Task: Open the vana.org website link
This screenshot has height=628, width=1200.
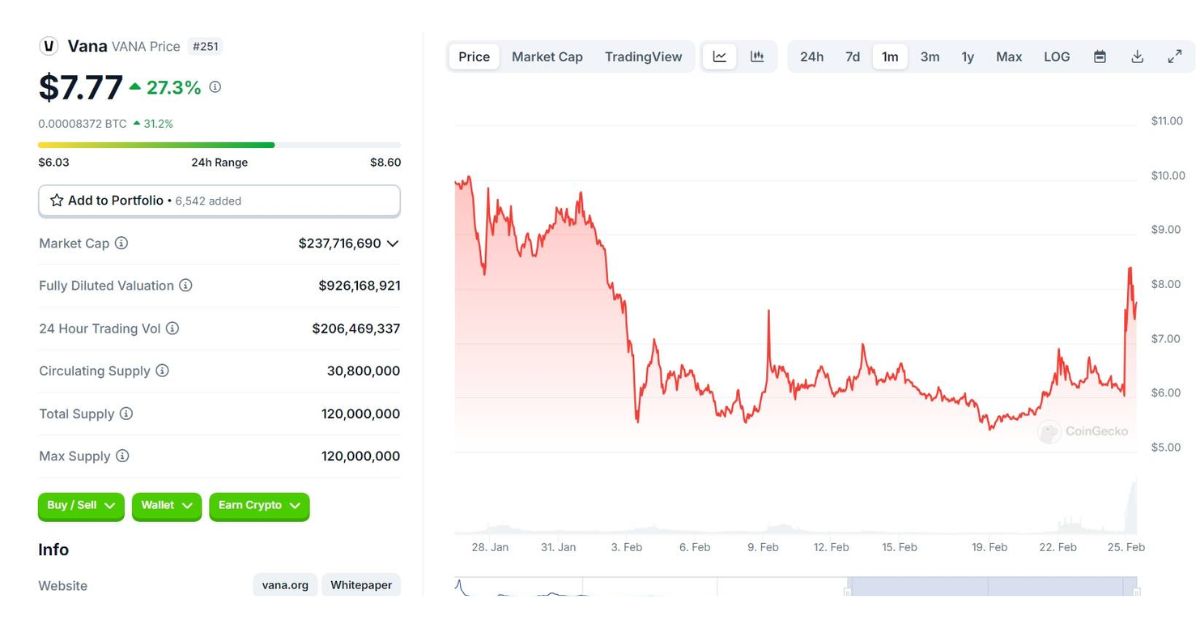Action: tap(285, 585)
